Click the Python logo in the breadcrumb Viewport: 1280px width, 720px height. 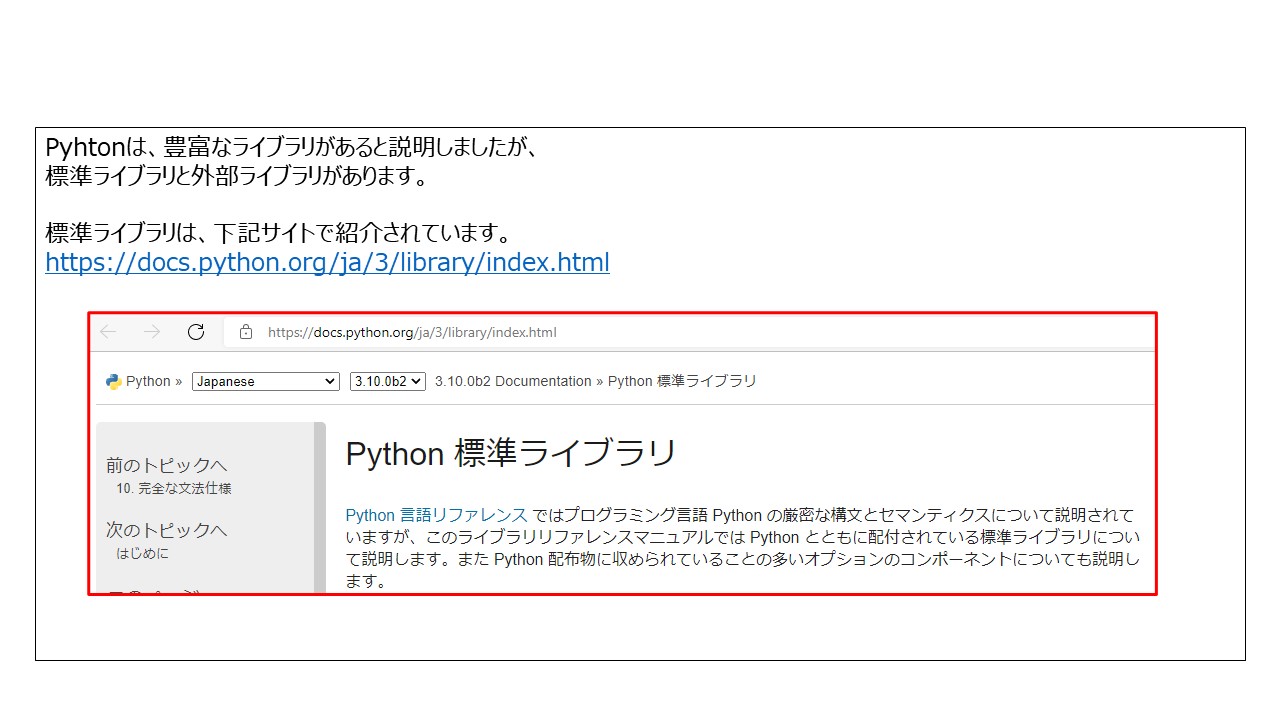(x=114, y=381)
